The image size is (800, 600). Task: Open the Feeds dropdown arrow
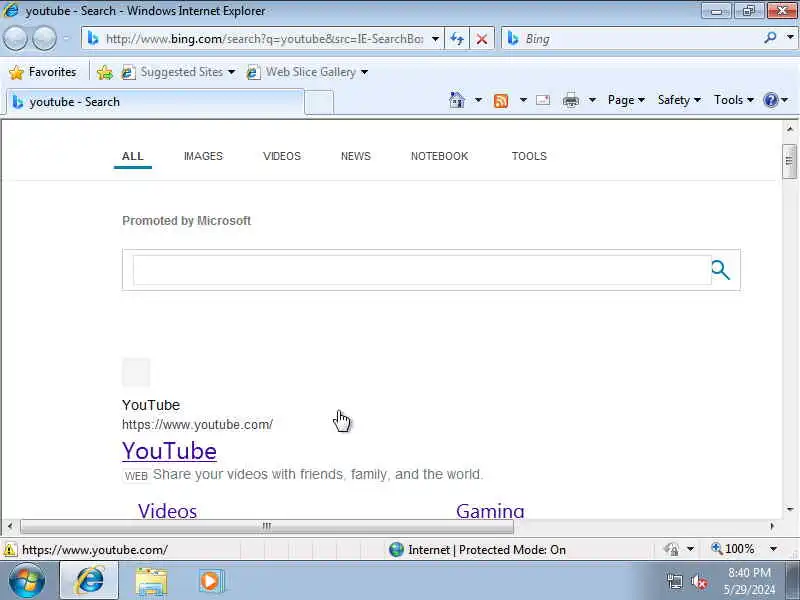(523, 100)
